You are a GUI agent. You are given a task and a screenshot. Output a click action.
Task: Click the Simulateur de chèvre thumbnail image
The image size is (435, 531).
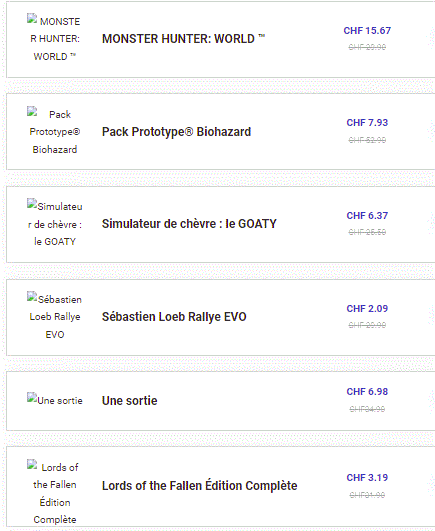tap(55, 224)
